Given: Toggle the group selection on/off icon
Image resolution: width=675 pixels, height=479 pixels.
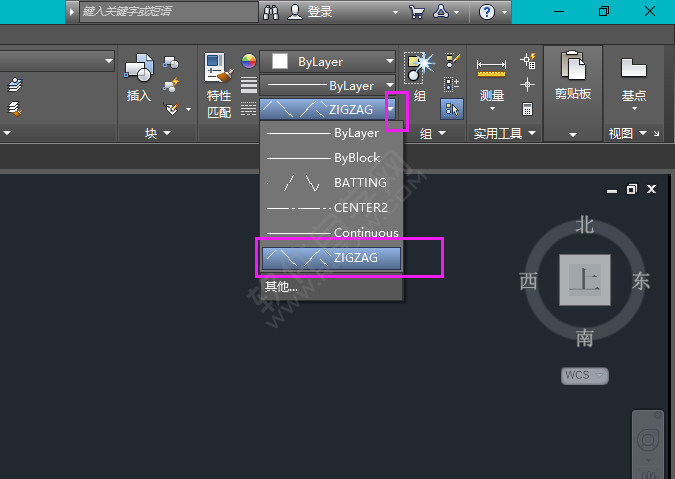Looking at the screenshot, I should [452, 109].
